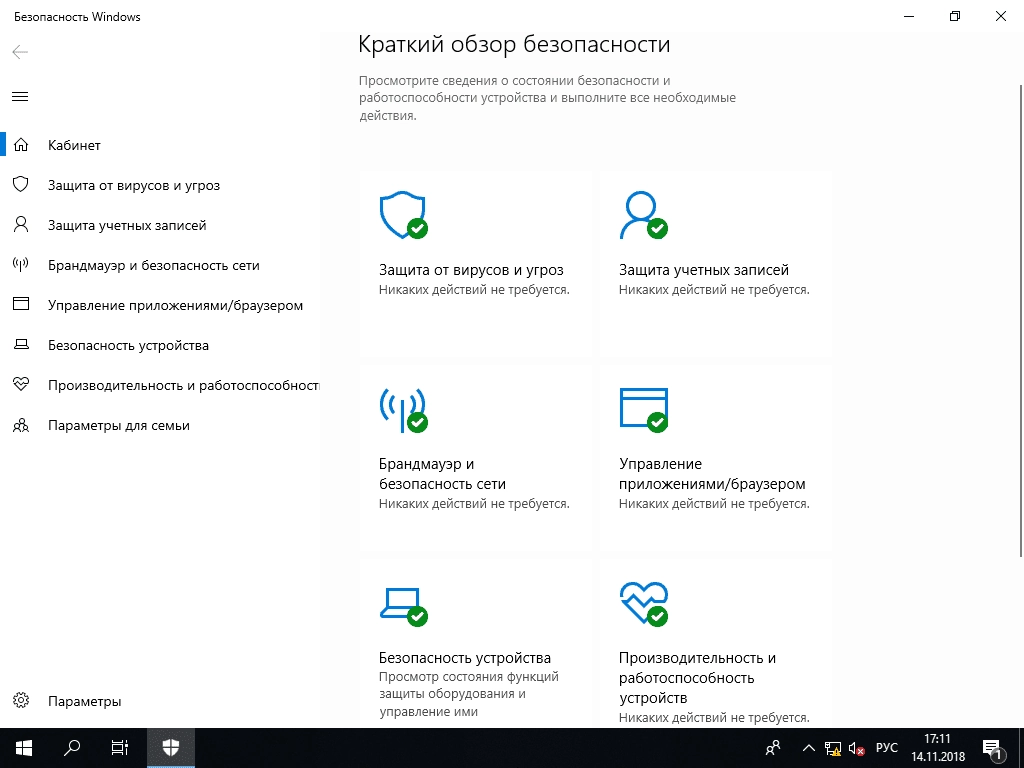This screenshot has height=768, width=1024.
Task: Click the Windows Security shield taskbar button
Action: click(170, 748)
